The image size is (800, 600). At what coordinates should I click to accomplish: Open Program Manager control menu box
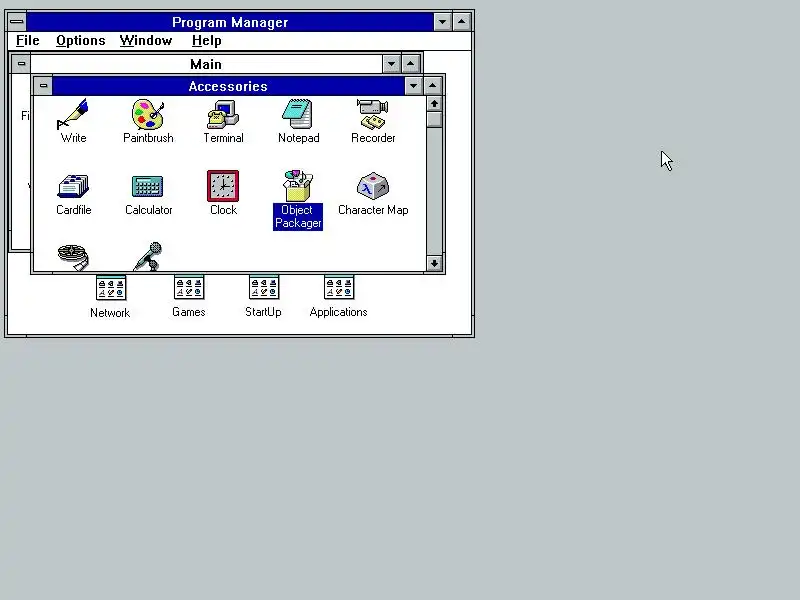click(17, 22)
